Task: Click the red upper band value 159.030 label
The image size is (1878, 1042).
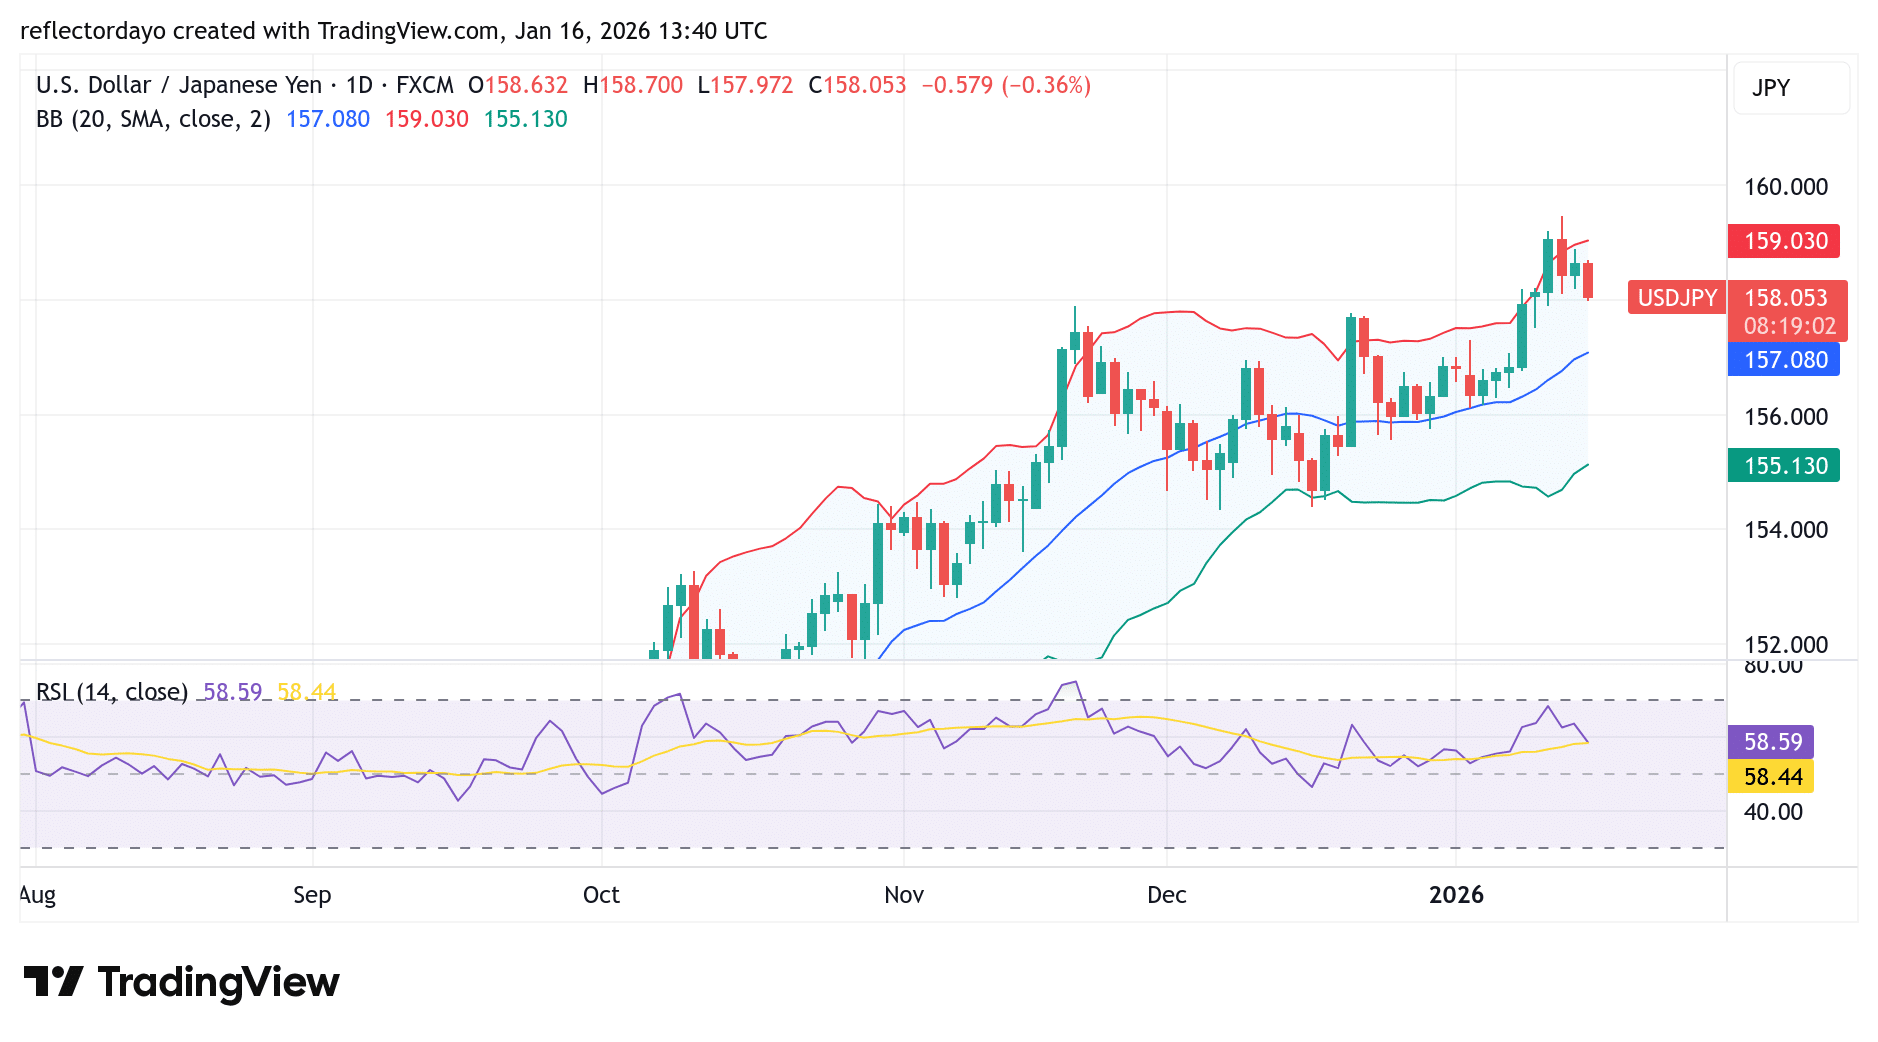Action: coord(1784,241)
